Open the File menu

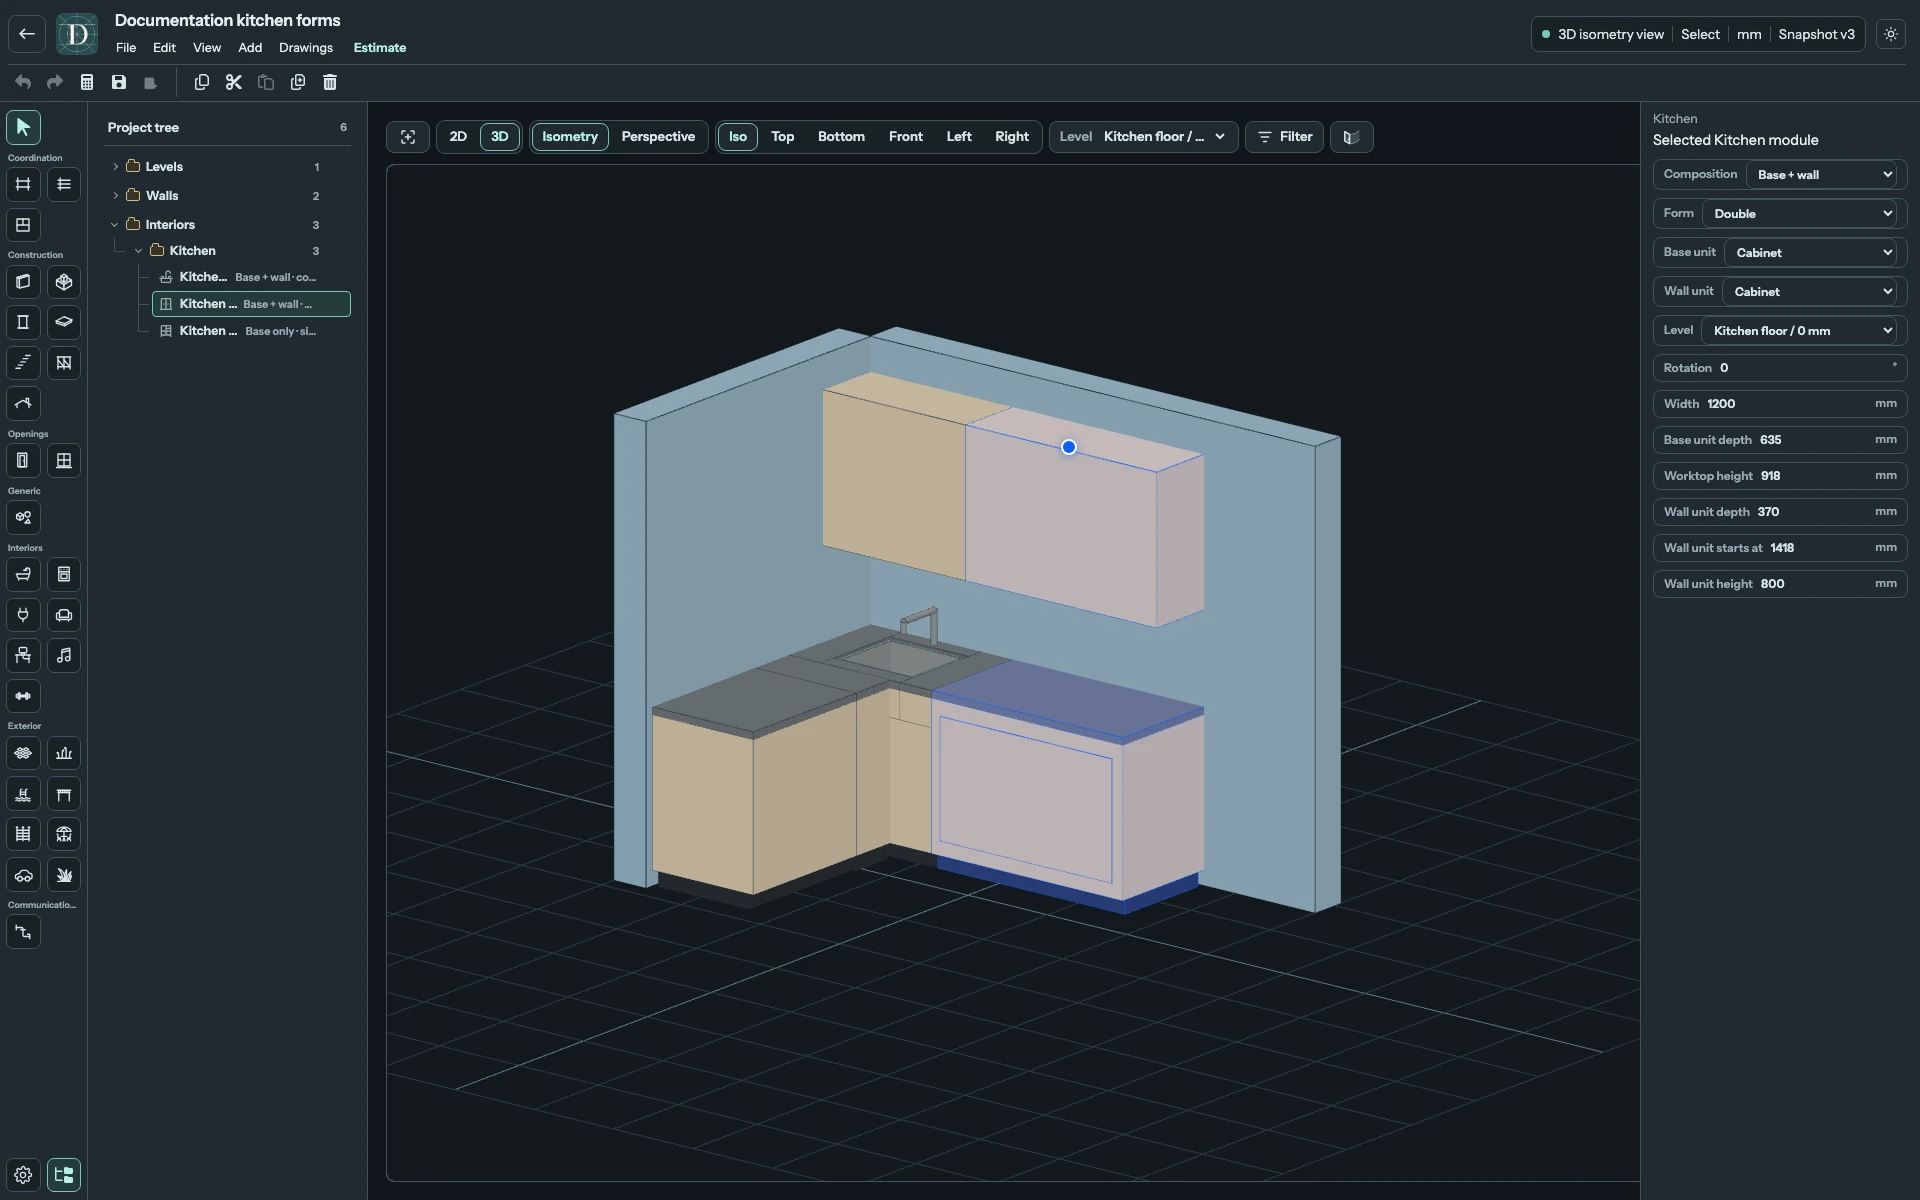pos(126,48)
